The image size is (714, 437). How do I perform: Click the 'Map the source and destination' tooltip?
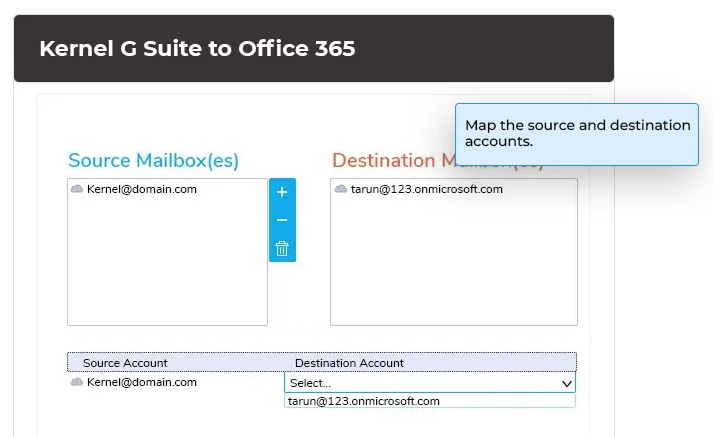577,133
